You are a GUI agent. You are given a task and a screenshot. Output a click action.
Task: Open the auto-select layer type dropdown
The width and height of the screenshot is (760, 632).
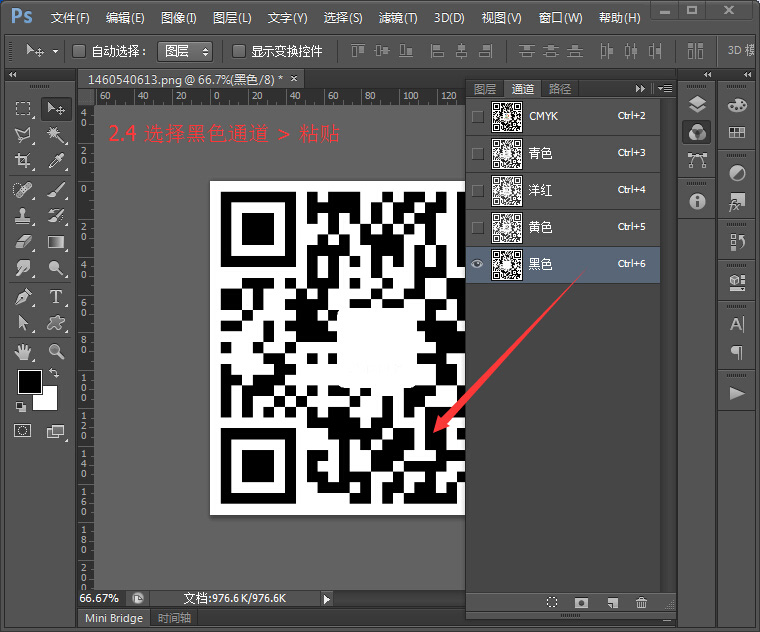(185, 51)
